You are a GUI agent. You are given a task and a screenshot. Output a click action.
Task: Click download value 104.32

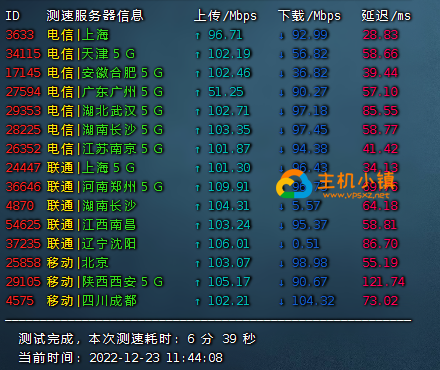313,301
